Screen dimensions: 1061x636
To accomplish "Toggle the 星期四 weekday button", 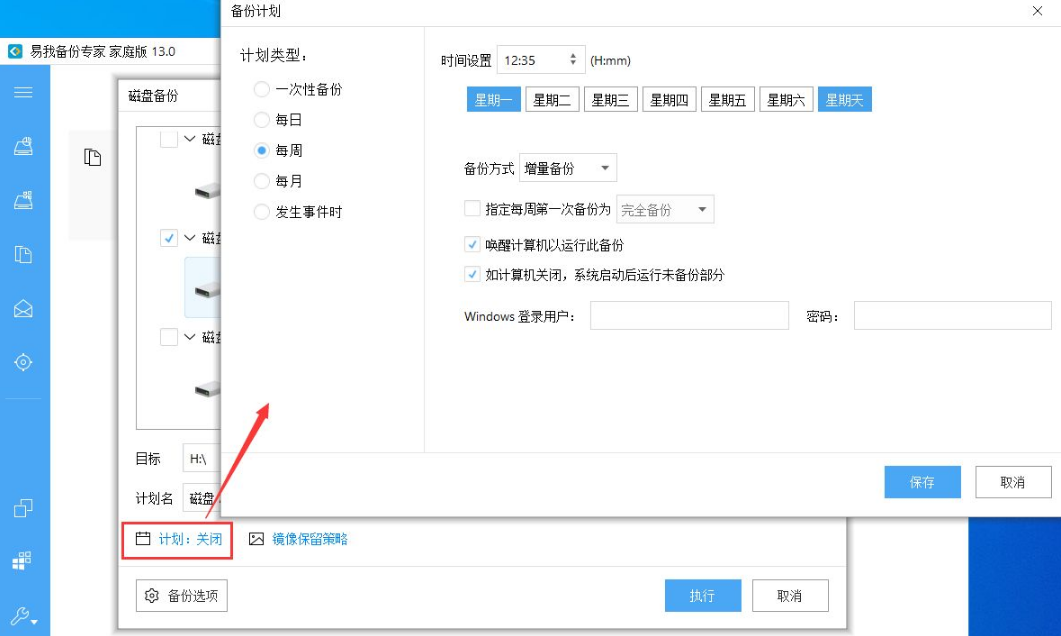I will pyautogui.click(x=669, y=99).
